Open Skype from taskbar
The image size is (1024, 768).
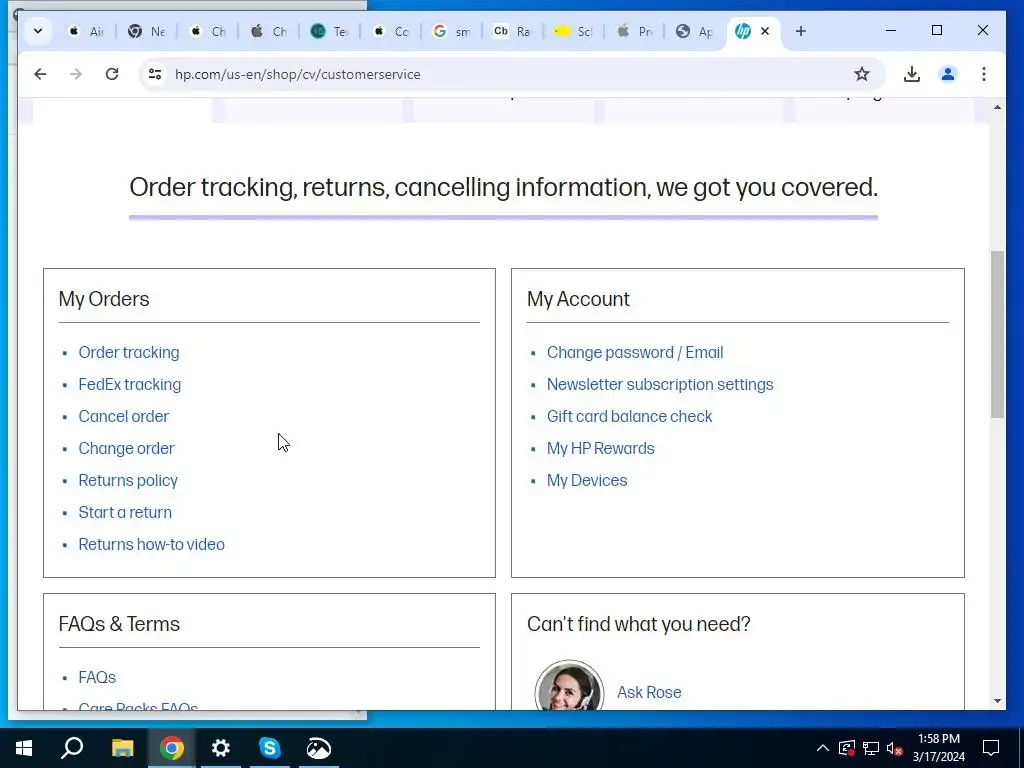(x=270, y=748)
